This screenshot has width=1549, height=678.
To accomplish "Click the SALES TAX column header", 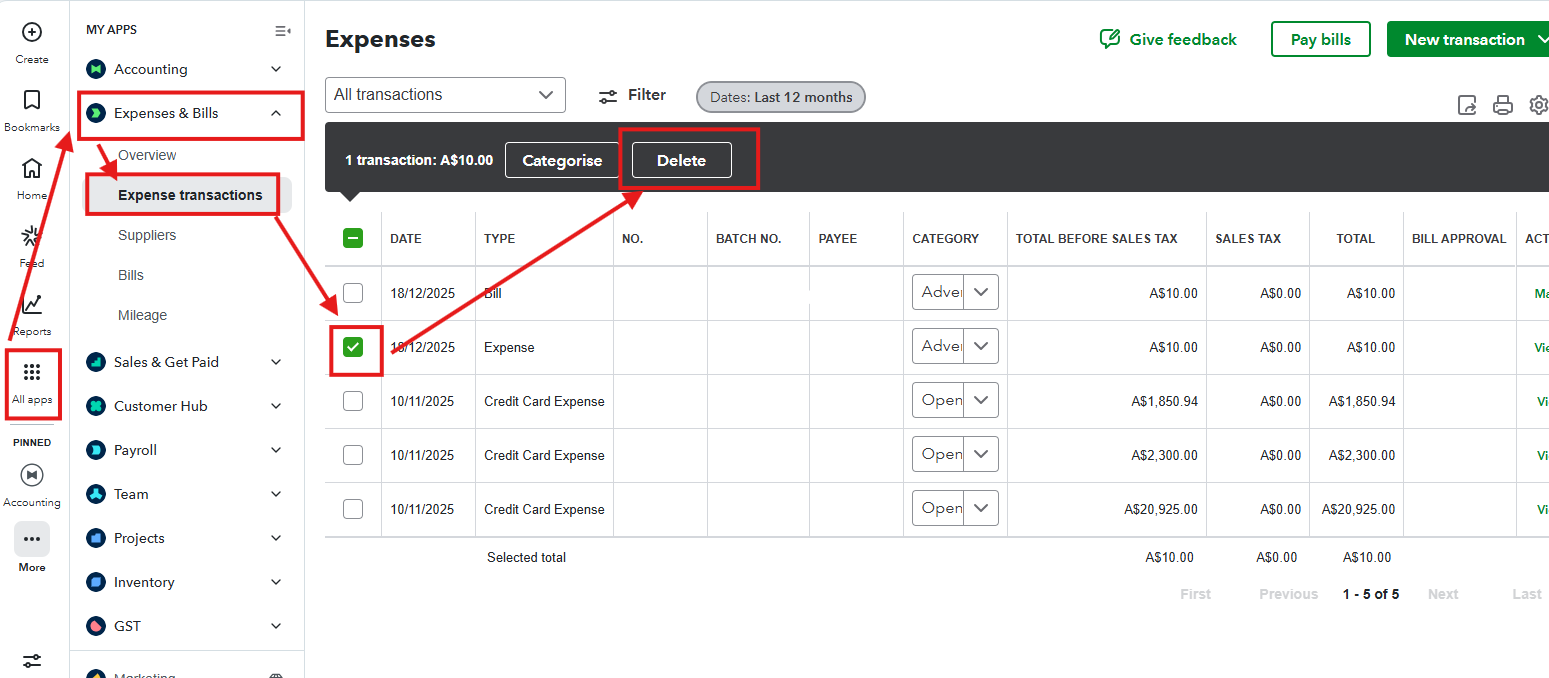I will coord(1248,238).
